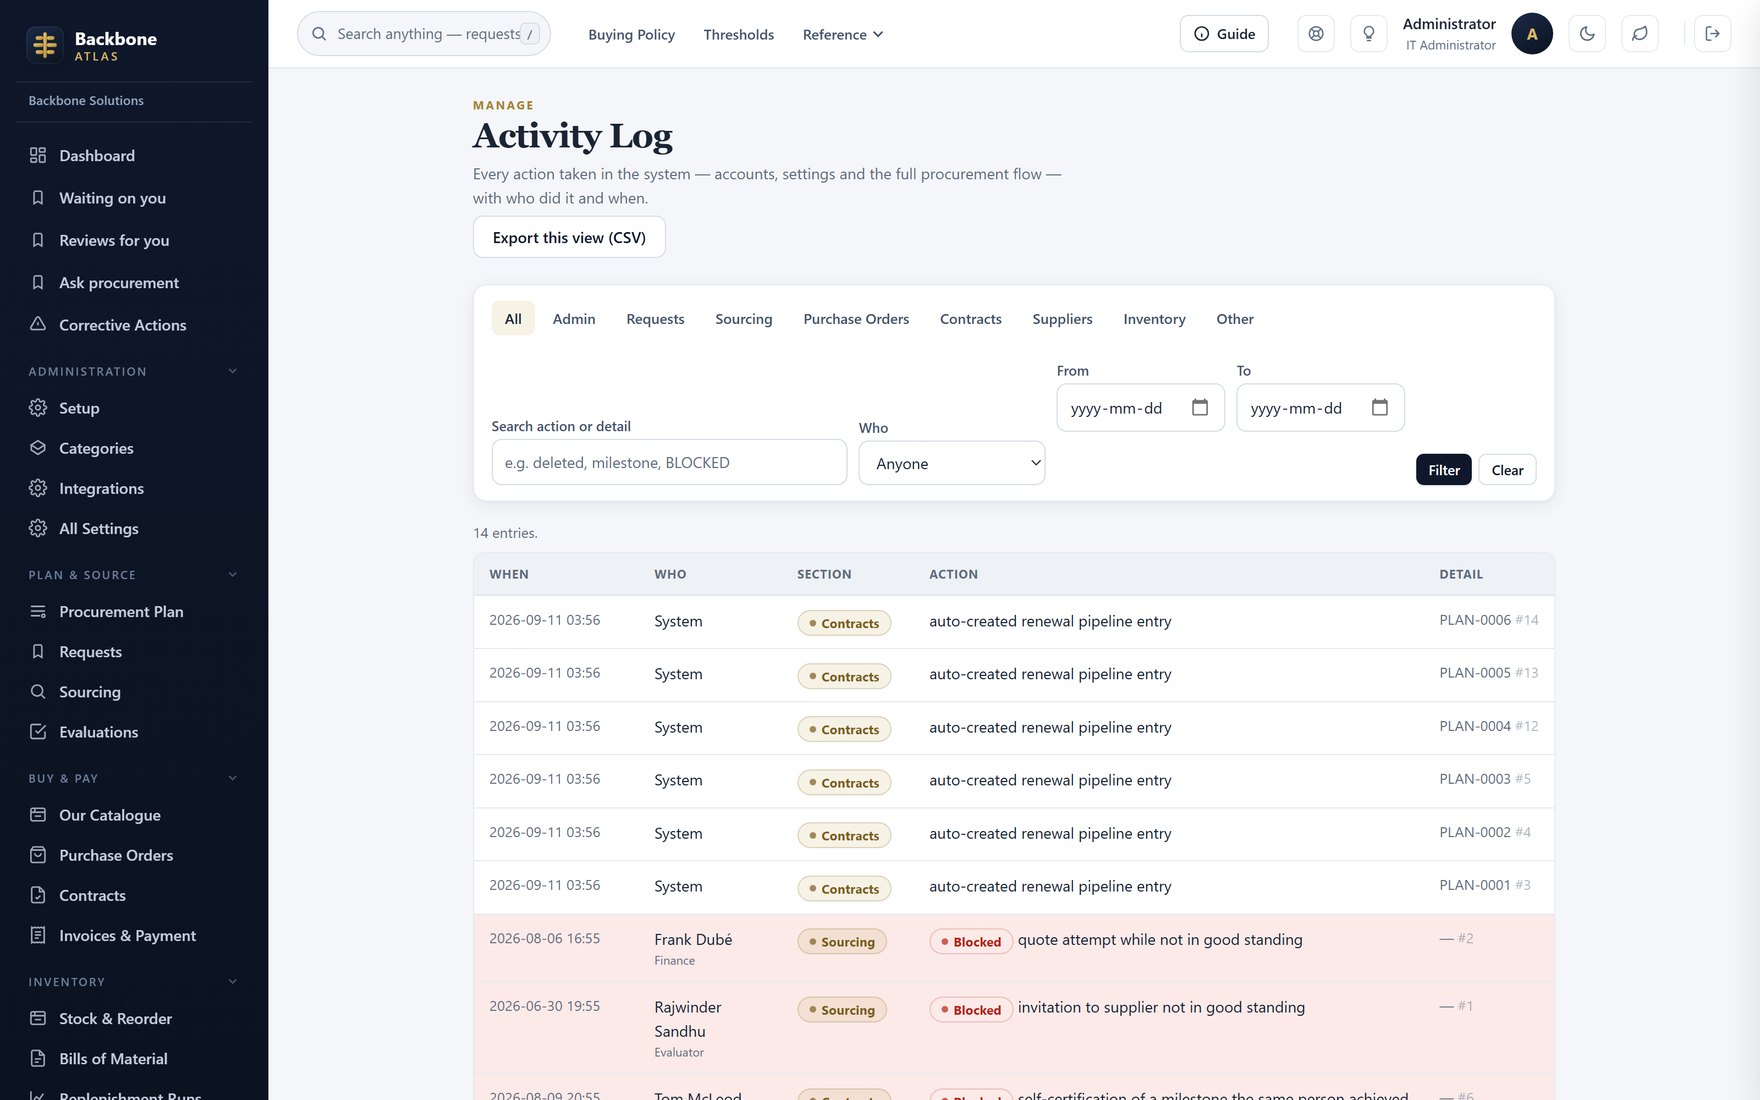Switch to the Other tab

coord(1235,318)
